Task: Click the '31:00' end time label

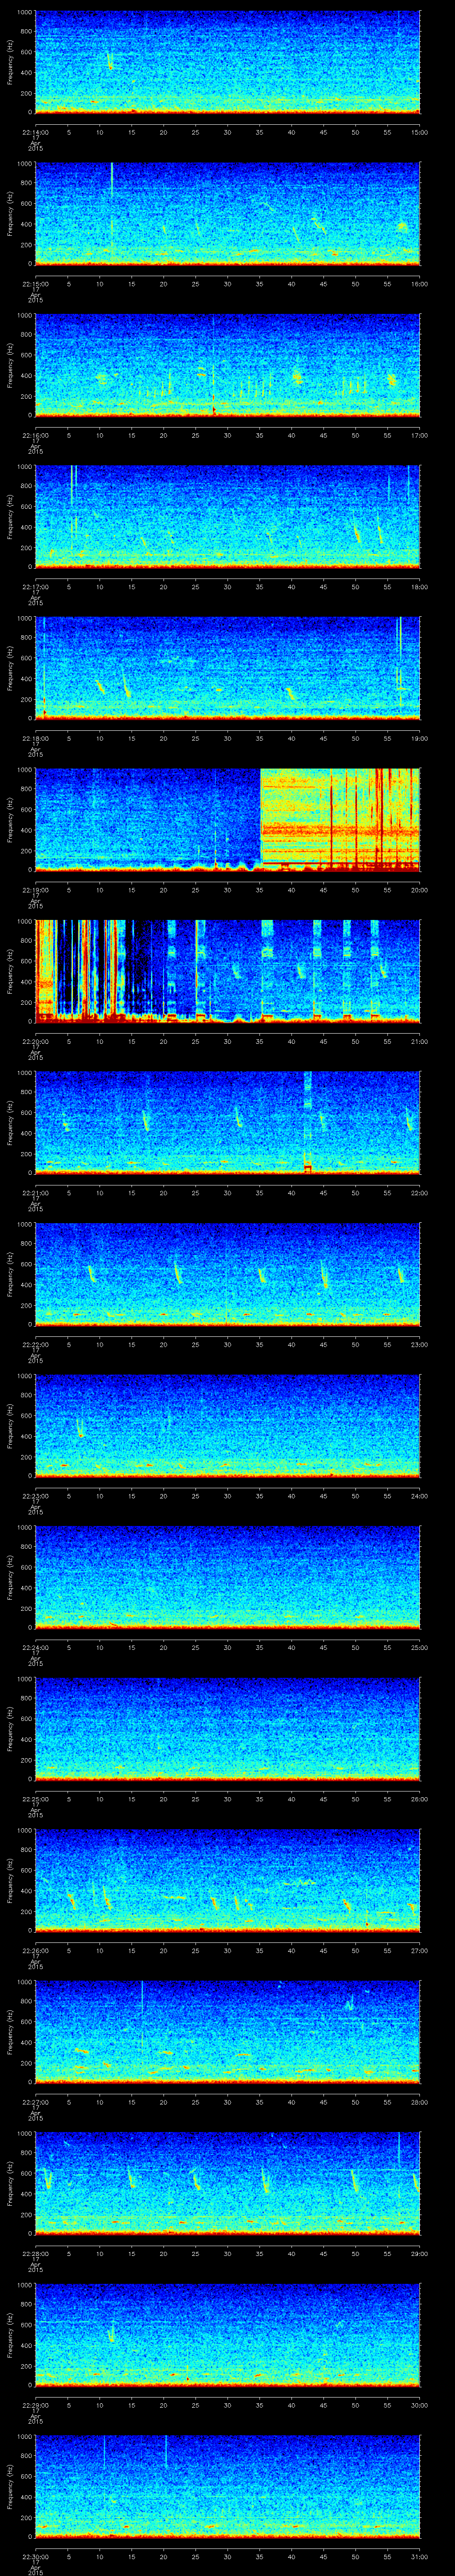Action: coord(419,2556)
